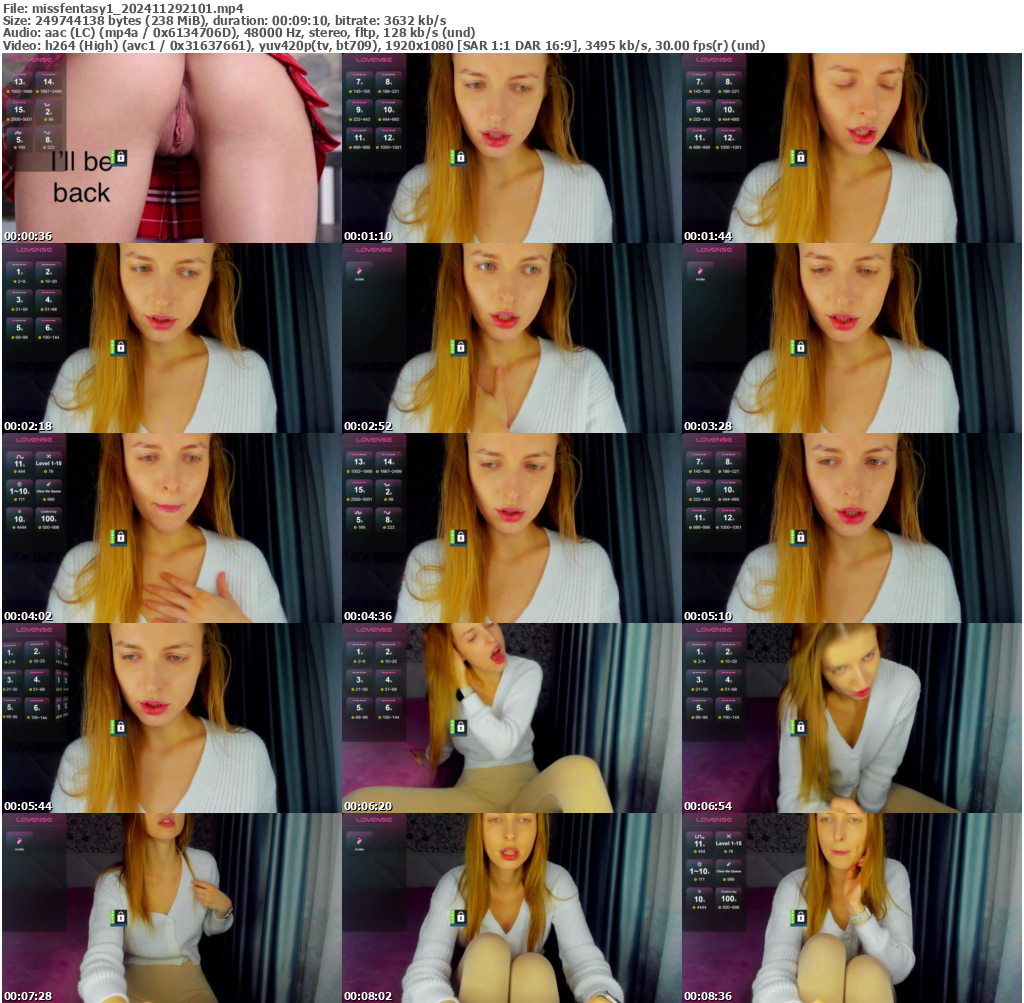Collapse the Level 1-15 tile details
Image resolution: width=1024 pixels, height=1003 pixels.
point(48,463)
